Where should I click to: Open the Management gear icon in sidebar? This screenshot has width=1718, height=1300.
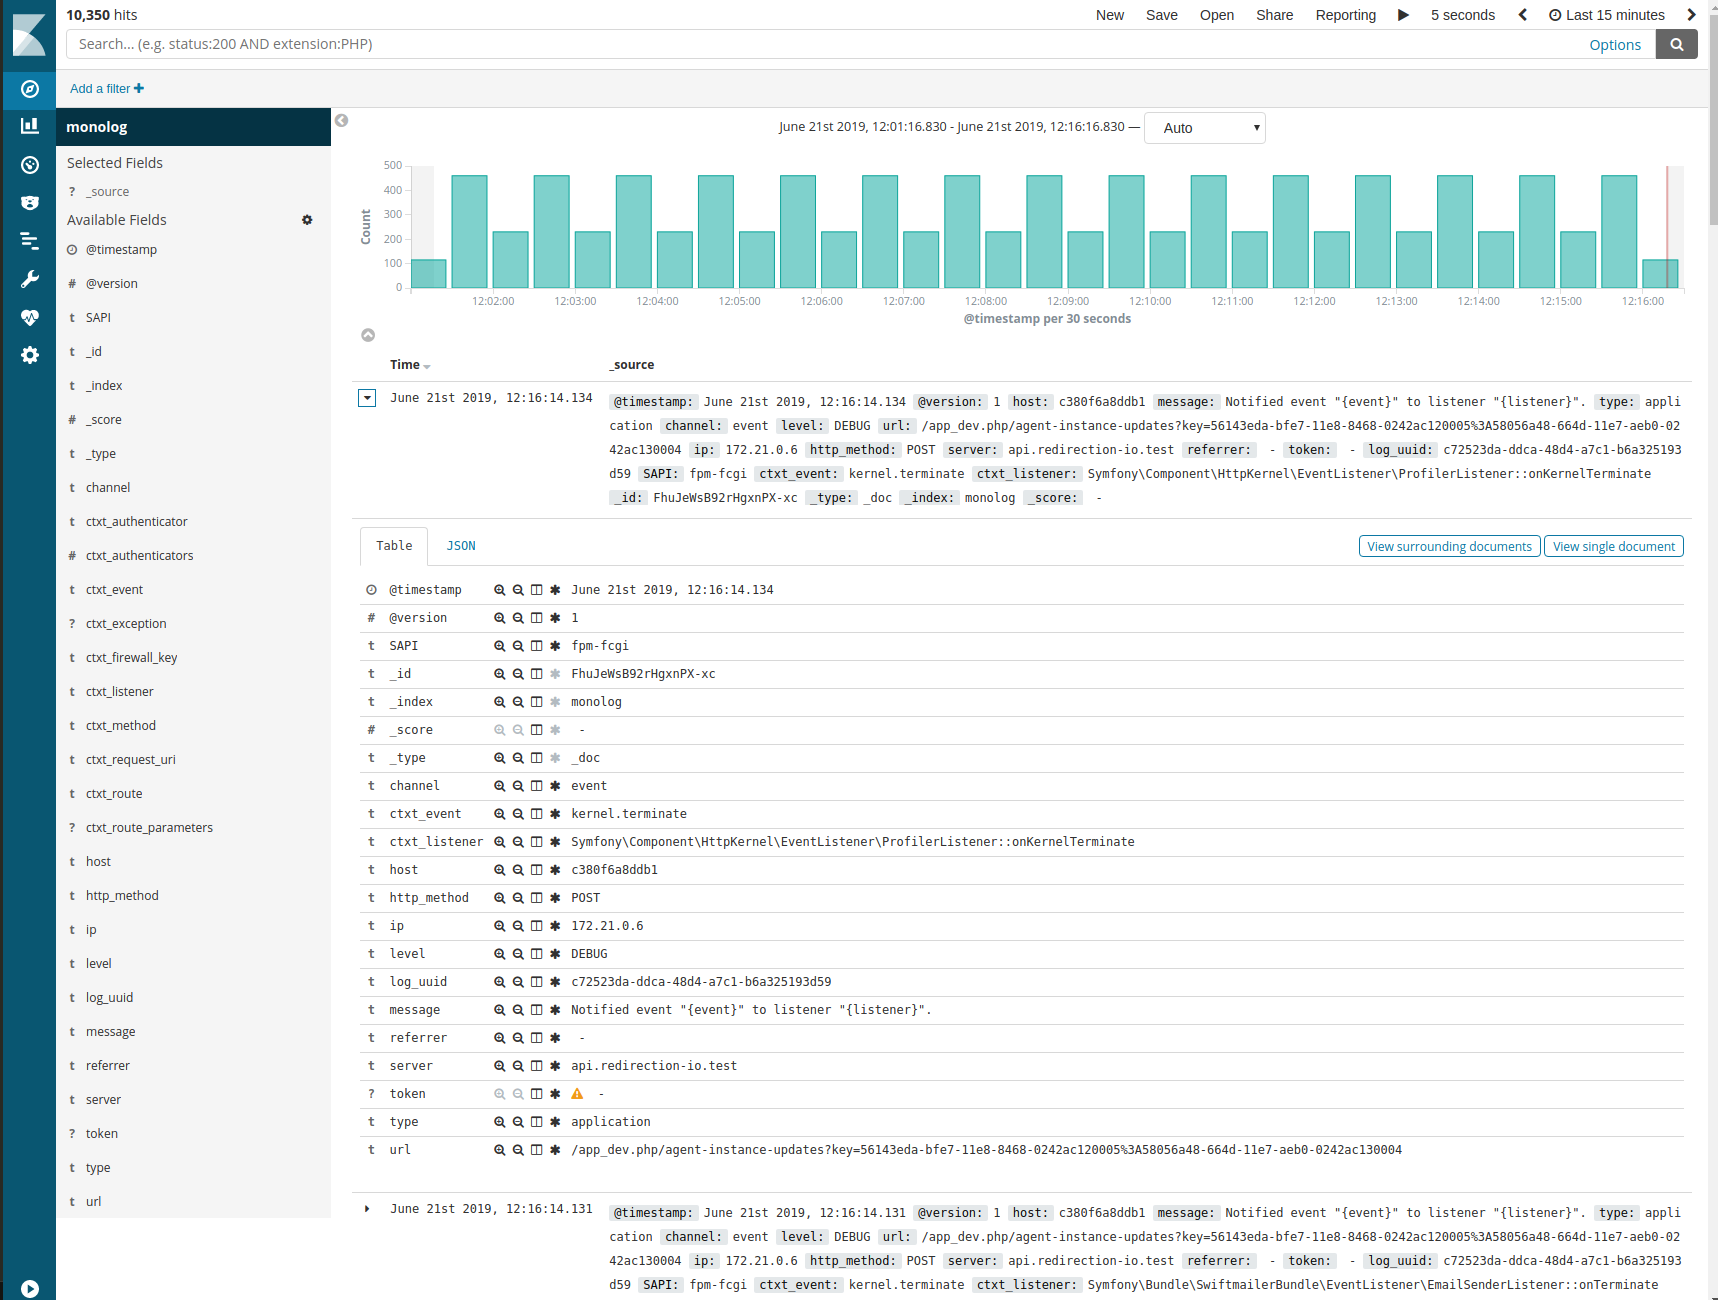click(30, 355)
